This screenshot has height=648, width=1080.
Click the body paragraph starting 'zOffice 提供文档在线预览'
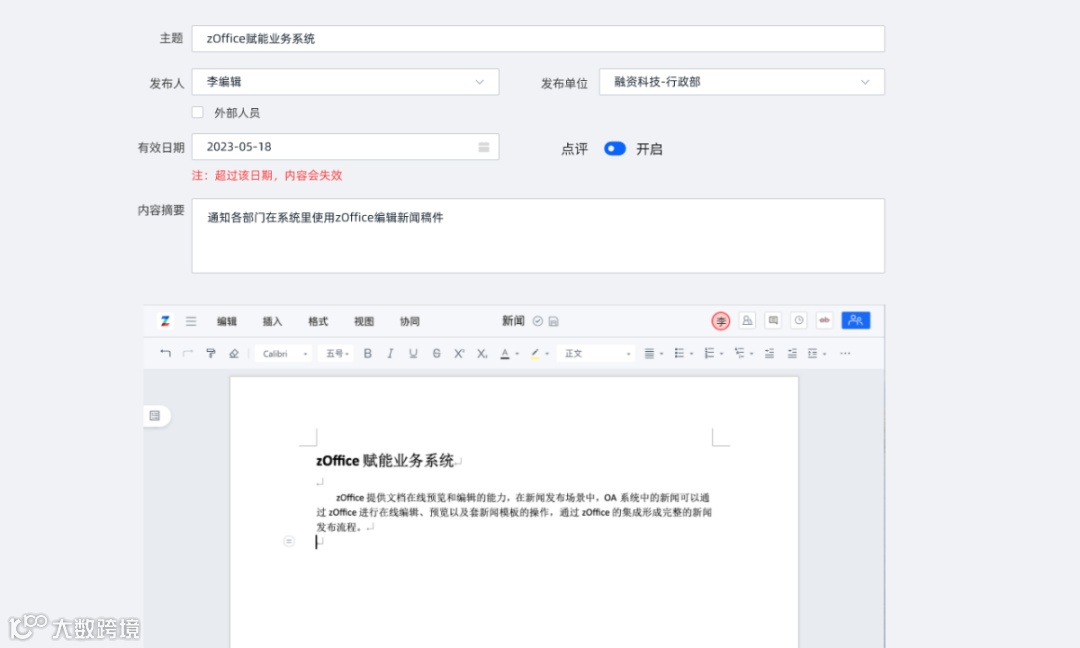(x=514, y=512)
